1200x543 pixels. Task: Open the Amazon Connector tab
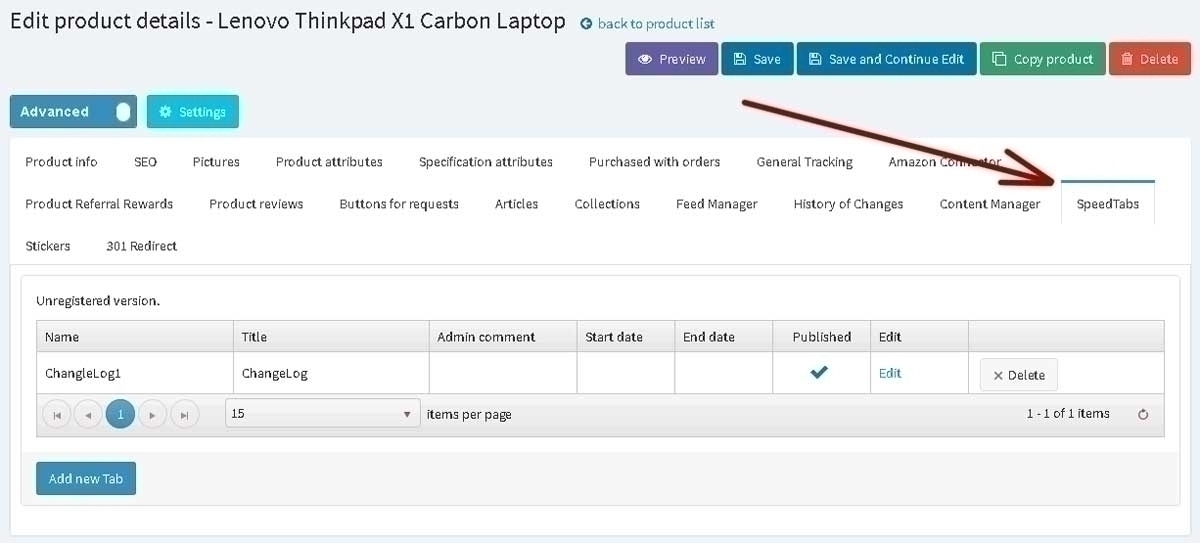[944, 162]
